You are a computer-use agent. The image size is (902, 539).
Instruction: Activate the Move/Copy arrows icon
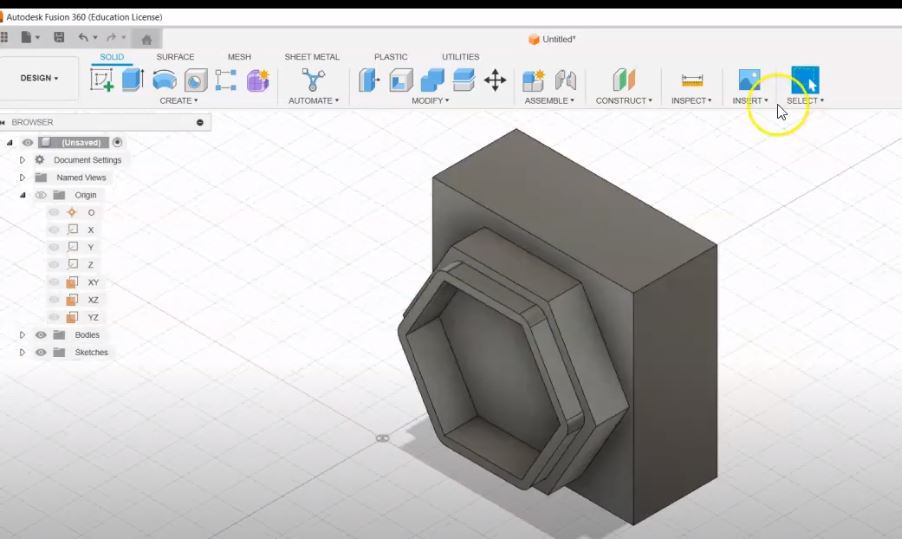495,80
